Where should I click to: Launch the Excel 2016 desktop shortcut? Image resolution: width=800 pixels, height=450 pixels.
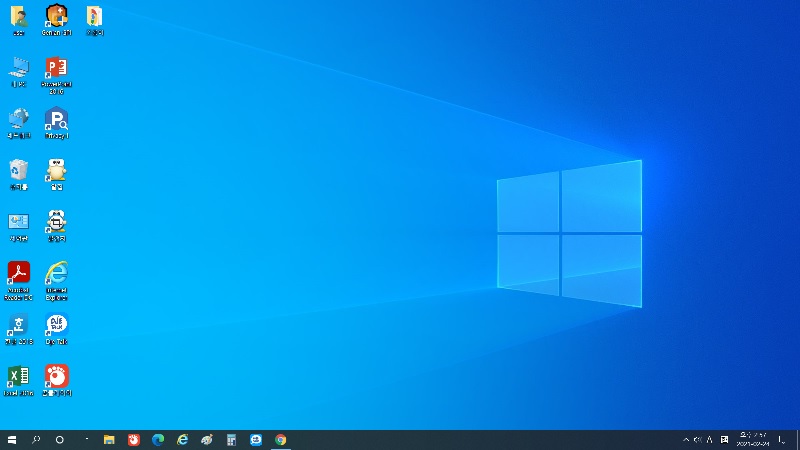tap(19, 381)
